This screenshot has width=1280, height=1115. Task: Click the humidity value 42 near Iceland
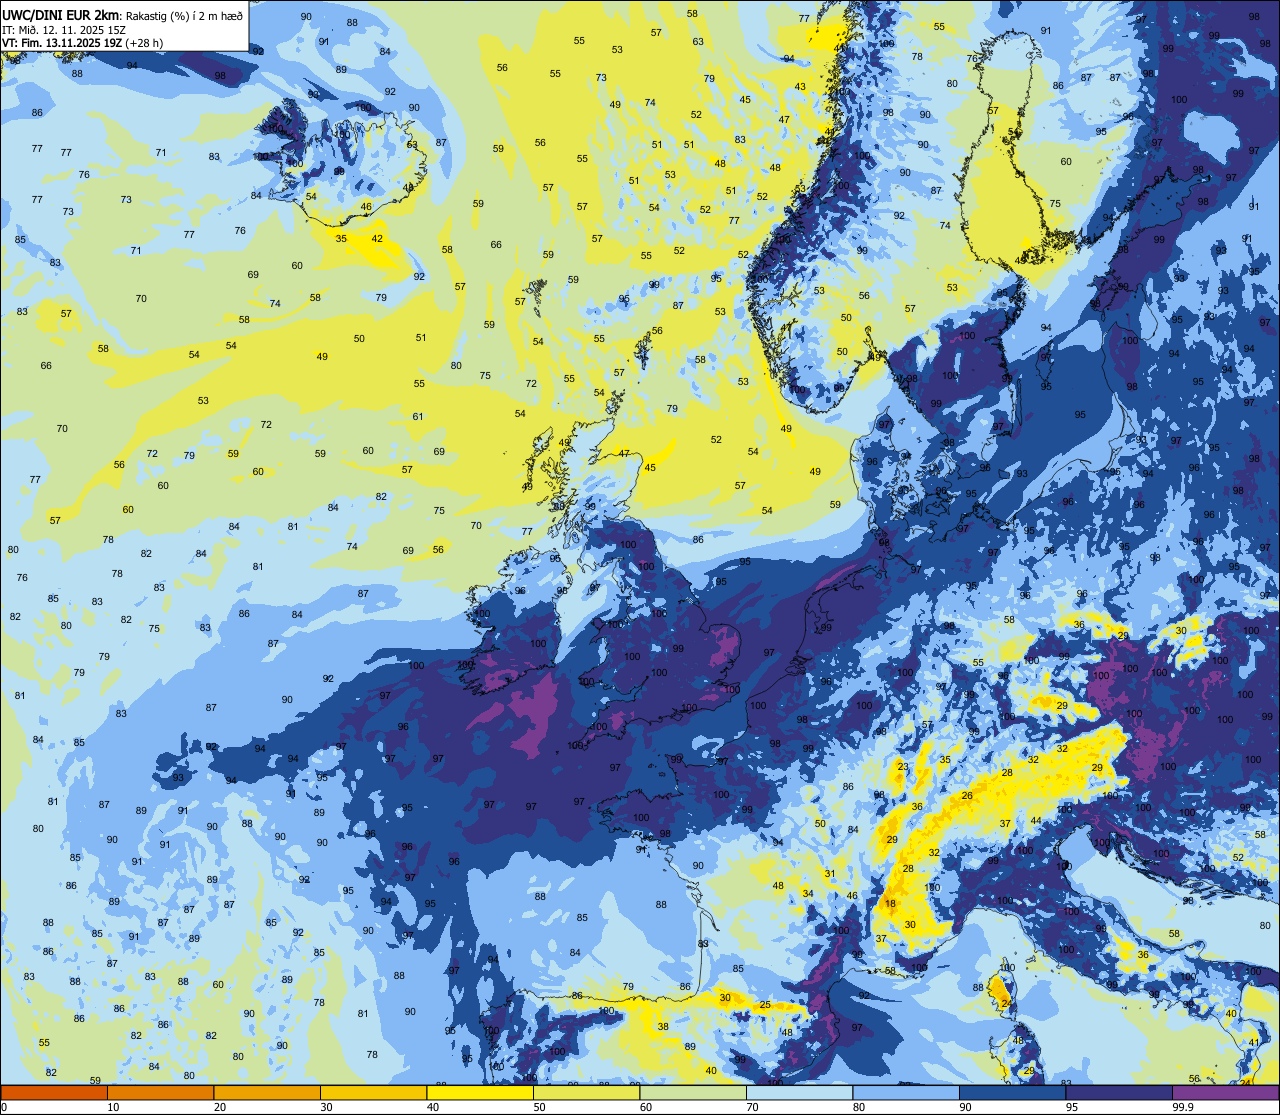[x=377, y=238]
